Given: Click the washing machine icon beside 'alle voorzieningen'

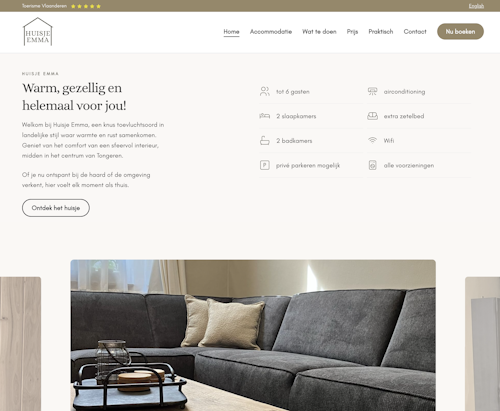Looking at the screenshot, I should (x=372, y=165).
